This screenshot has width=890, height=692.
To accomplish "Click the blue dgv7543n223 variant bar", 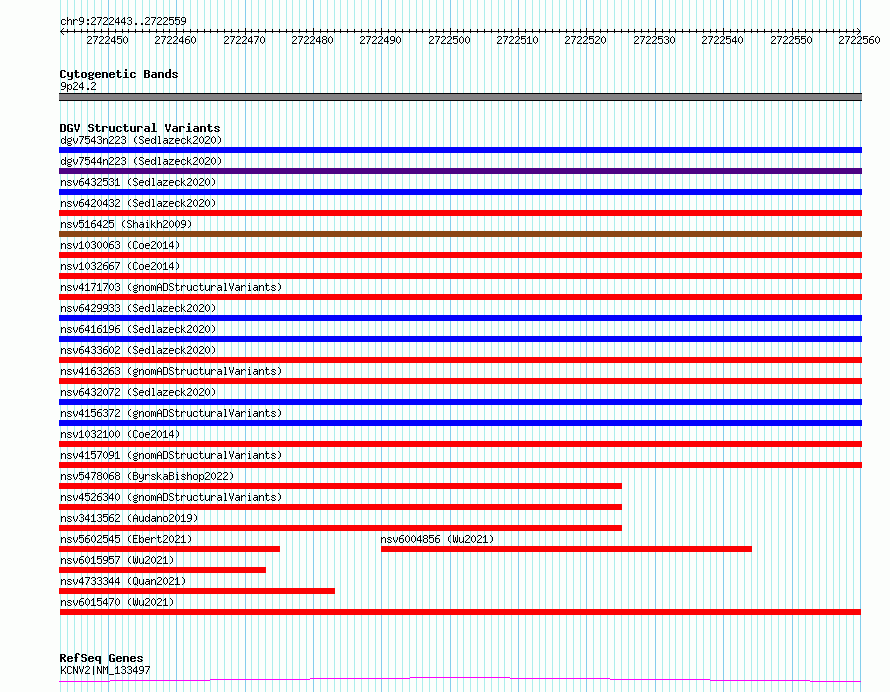I will [460, 150].
